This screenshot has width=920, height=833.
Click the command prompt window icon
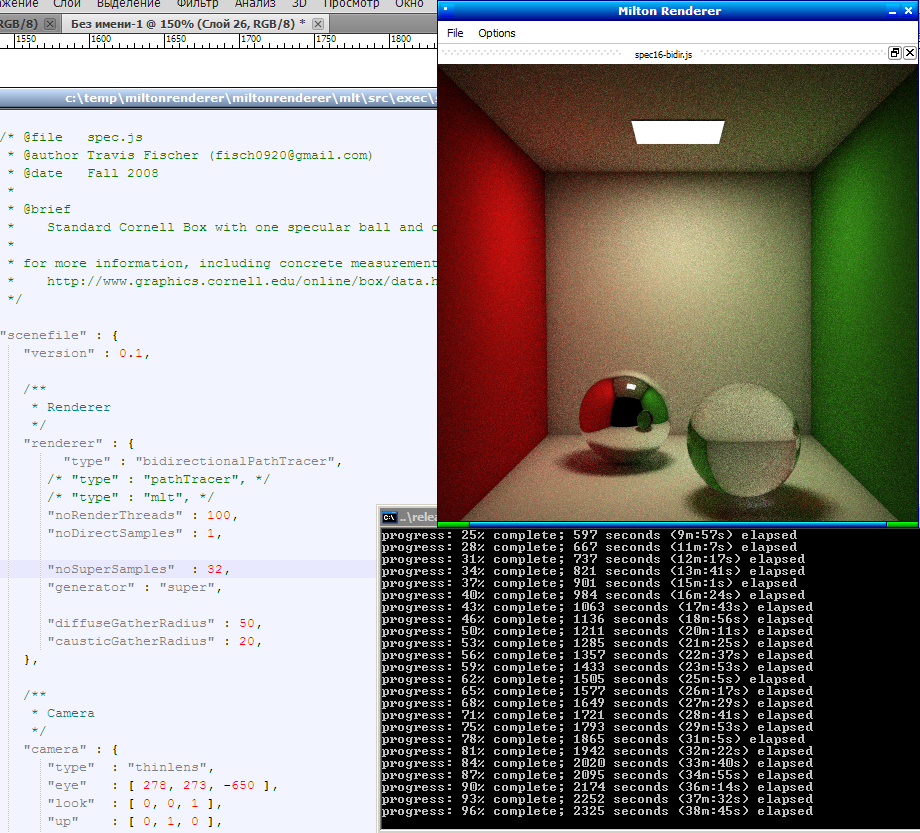(x=390, y=517)
